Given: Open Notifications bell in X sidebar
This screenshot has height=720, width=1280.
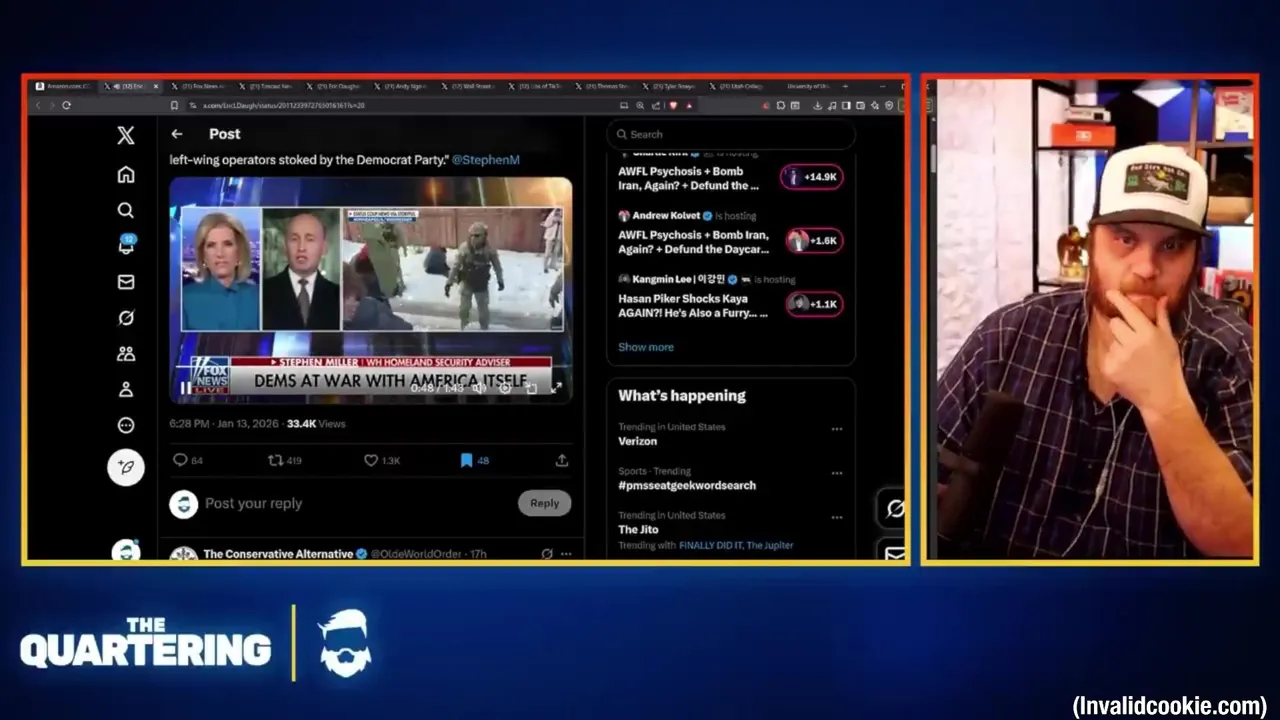Looking at the screenshot, I should click(126, 245).
